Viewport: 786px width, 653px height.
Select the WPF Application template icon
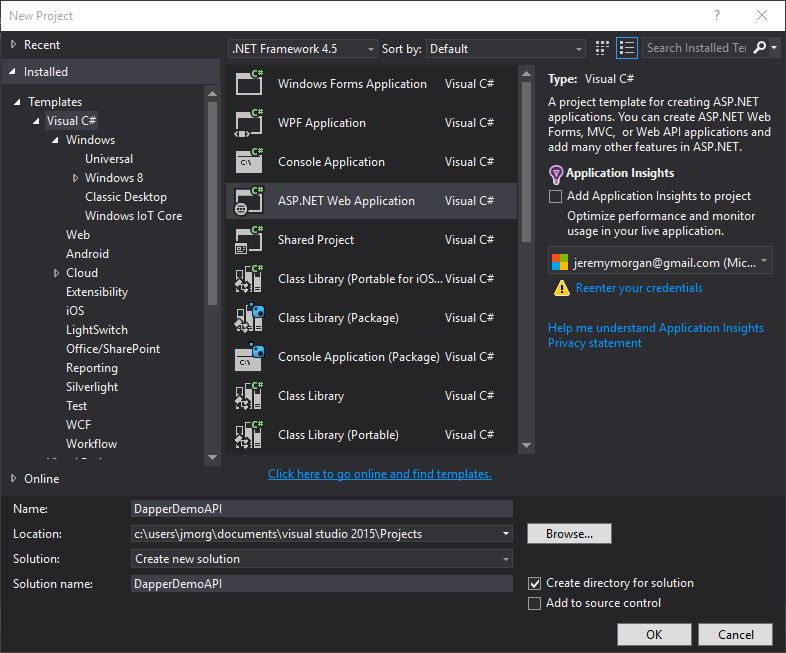249,123
